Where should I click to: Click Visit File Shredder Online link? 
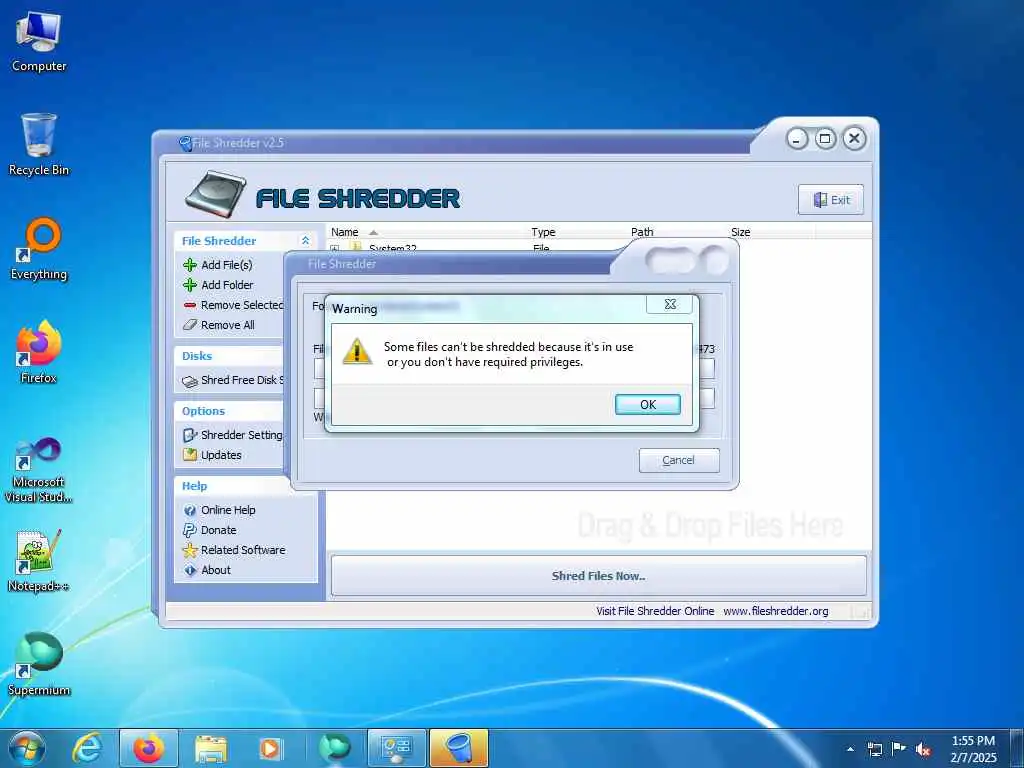655,611
